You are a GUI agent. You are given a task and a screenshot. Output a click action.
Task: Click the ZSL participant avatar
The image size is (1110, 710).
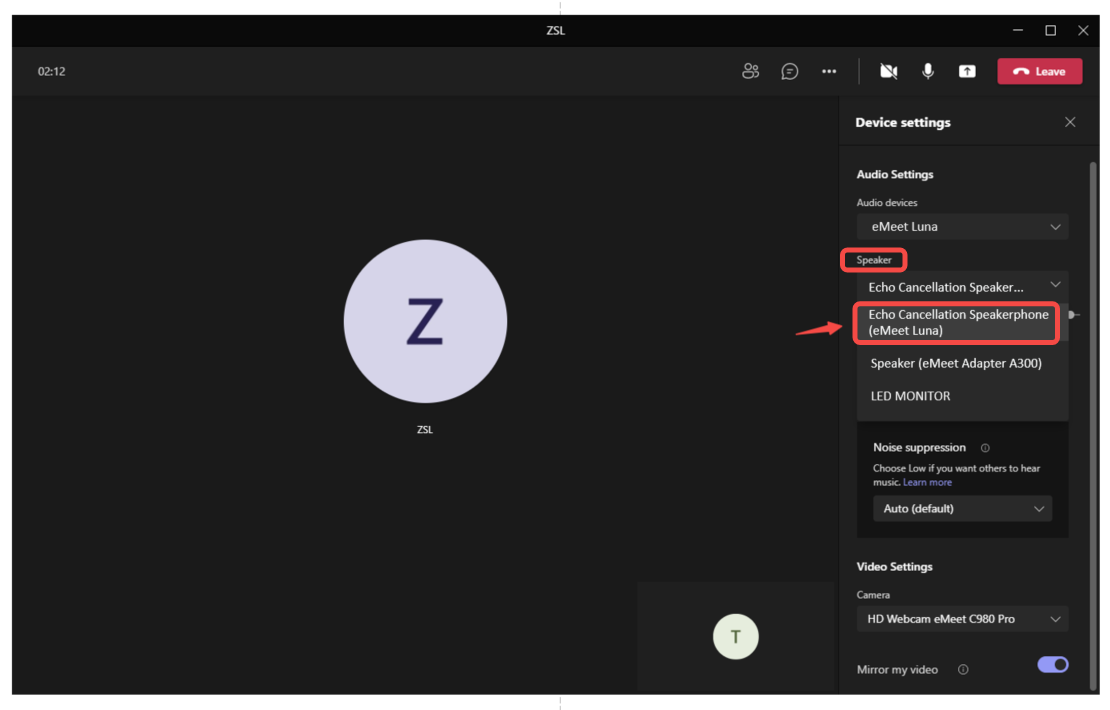pyautogui.click(x=425, y=321)
